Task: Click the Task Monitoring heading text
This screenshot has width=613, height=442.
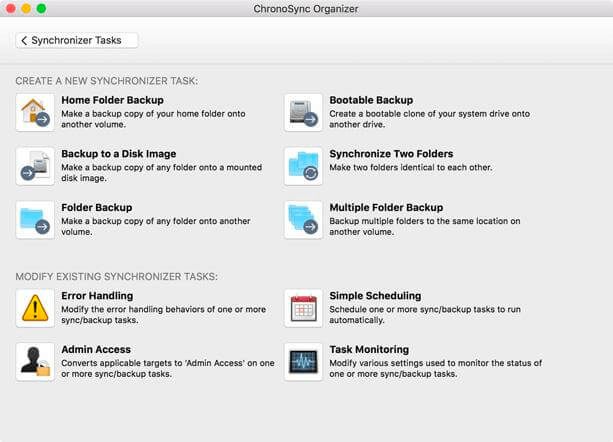Action: (369, 349)
